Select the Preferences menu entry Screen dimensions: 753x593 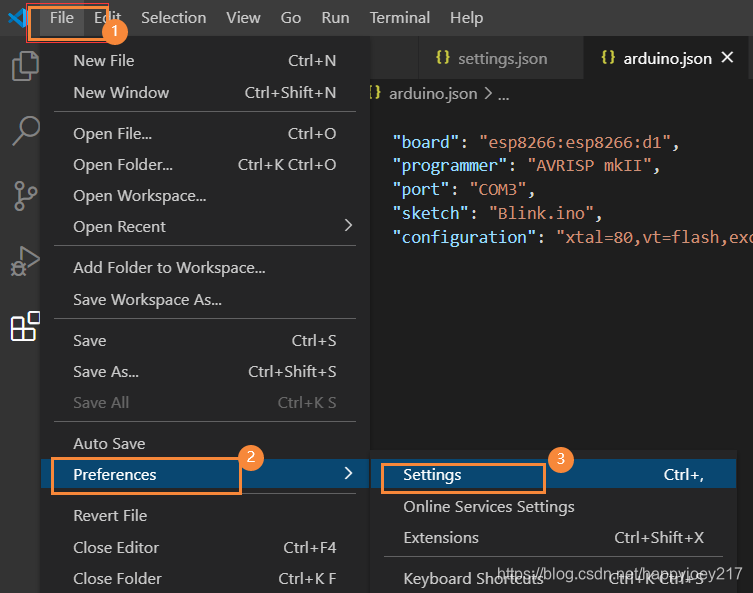click(205, 474)
